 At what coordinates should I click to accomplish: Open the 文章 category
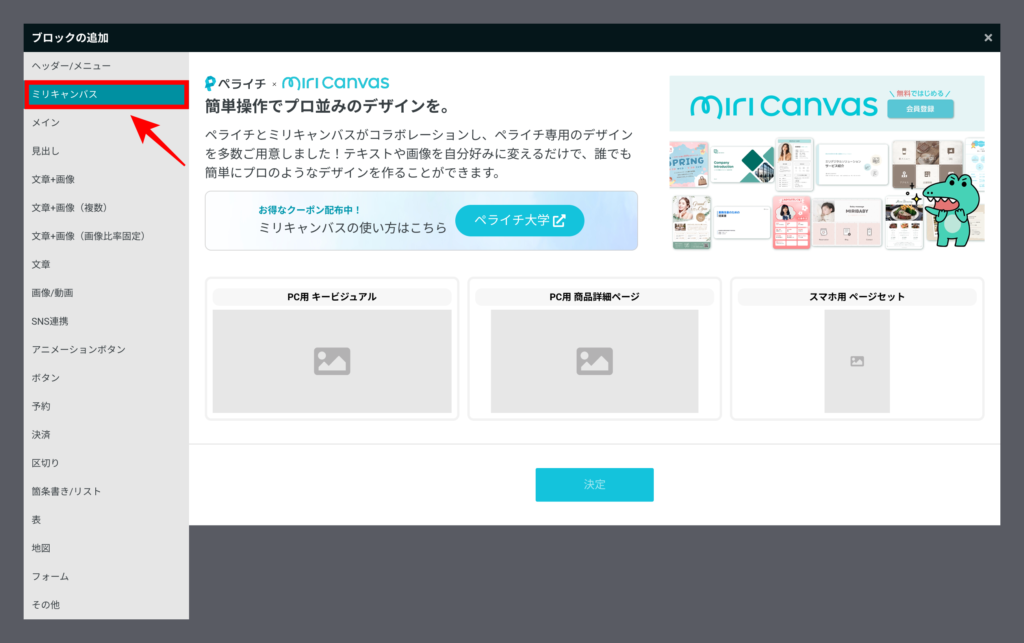(x=106, y=264)
